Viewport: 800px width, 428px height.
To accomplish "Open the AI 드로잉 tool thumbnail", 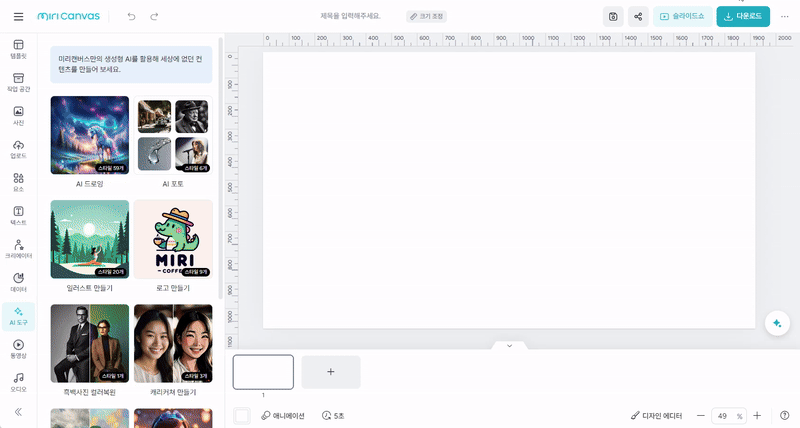I will [x=90, y=135].
